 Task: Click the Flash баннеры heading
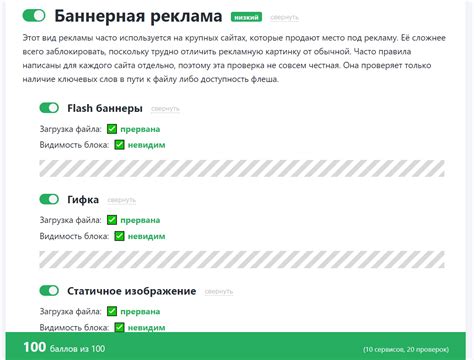pos(105,108)
